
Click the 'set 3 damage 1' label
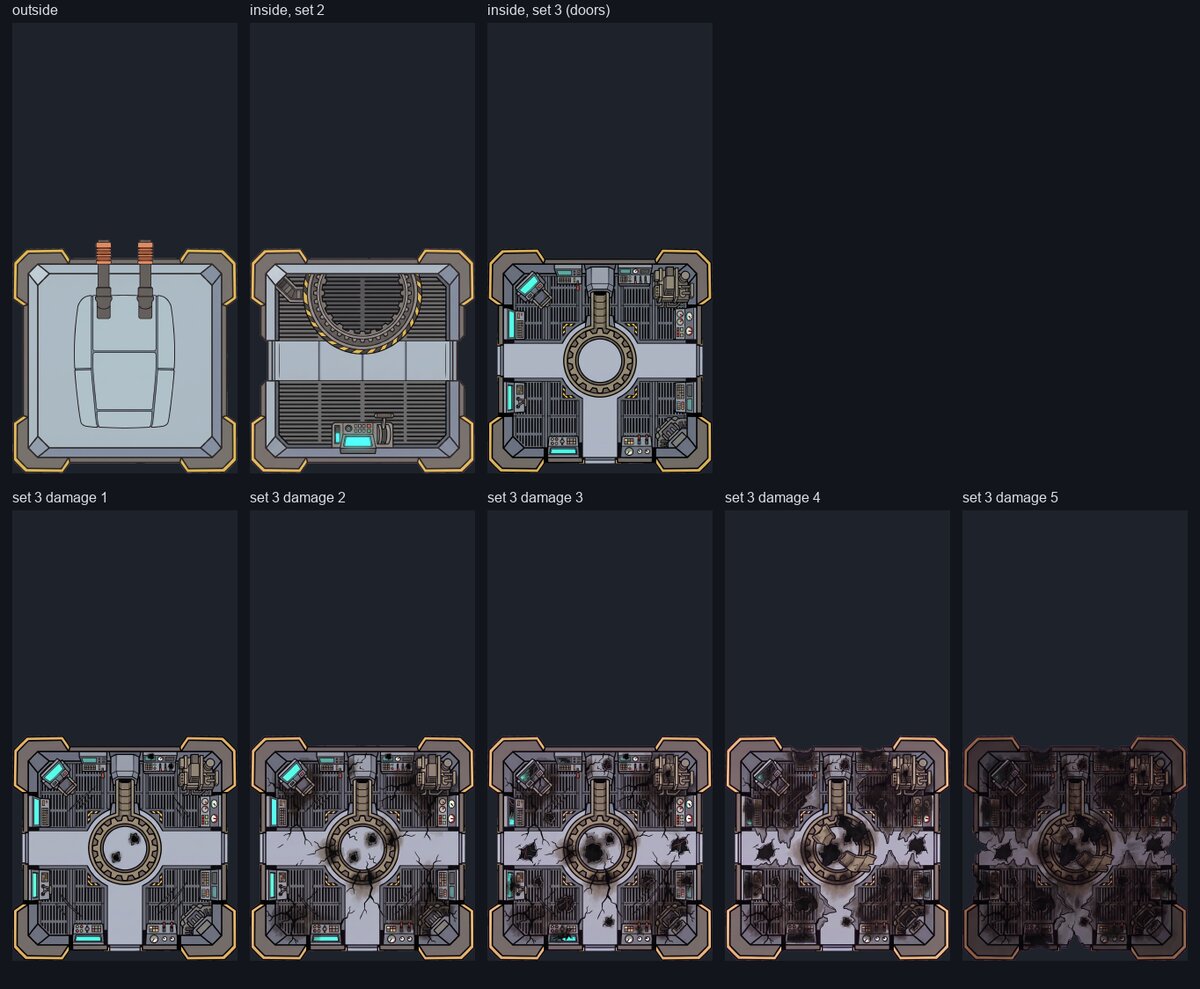(60, 497)
